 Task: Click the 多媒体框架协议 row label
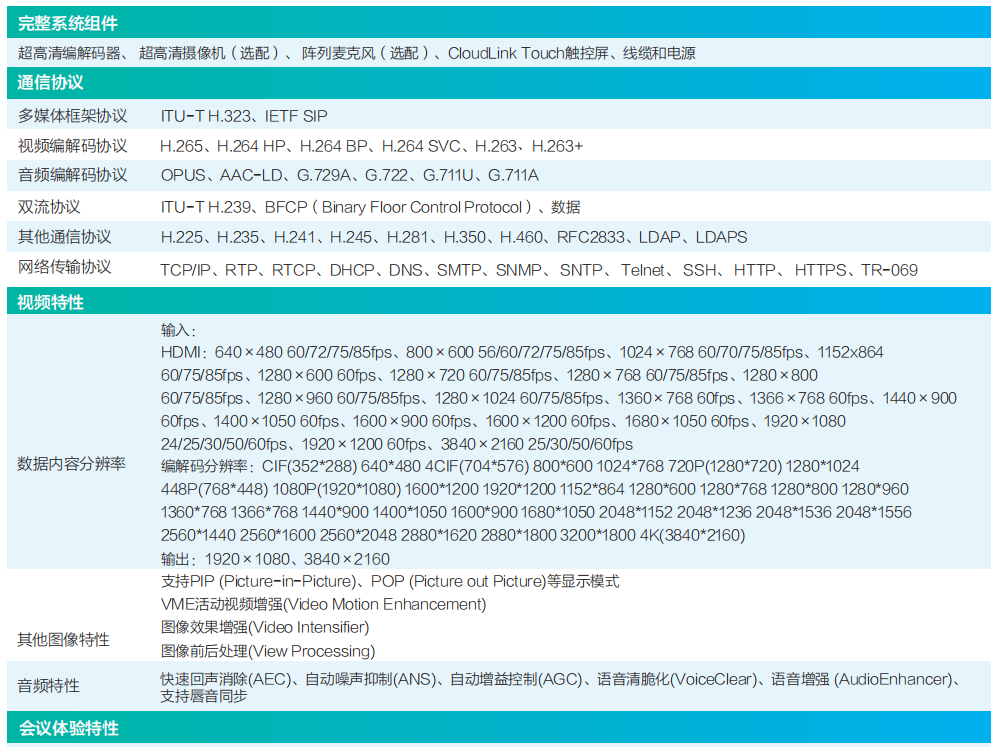(73, 116)
